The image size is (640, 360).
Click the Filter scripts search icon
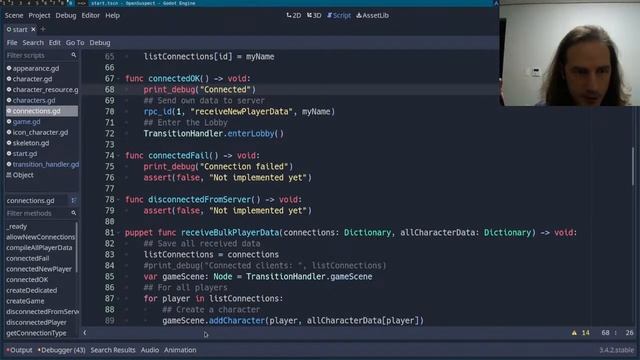(x=74, y=55)
